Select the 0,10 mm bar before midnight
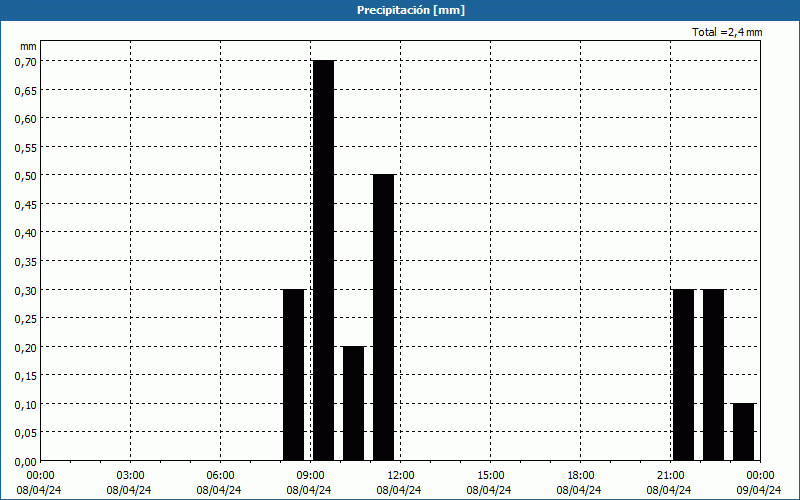 (x=743, y=432)
